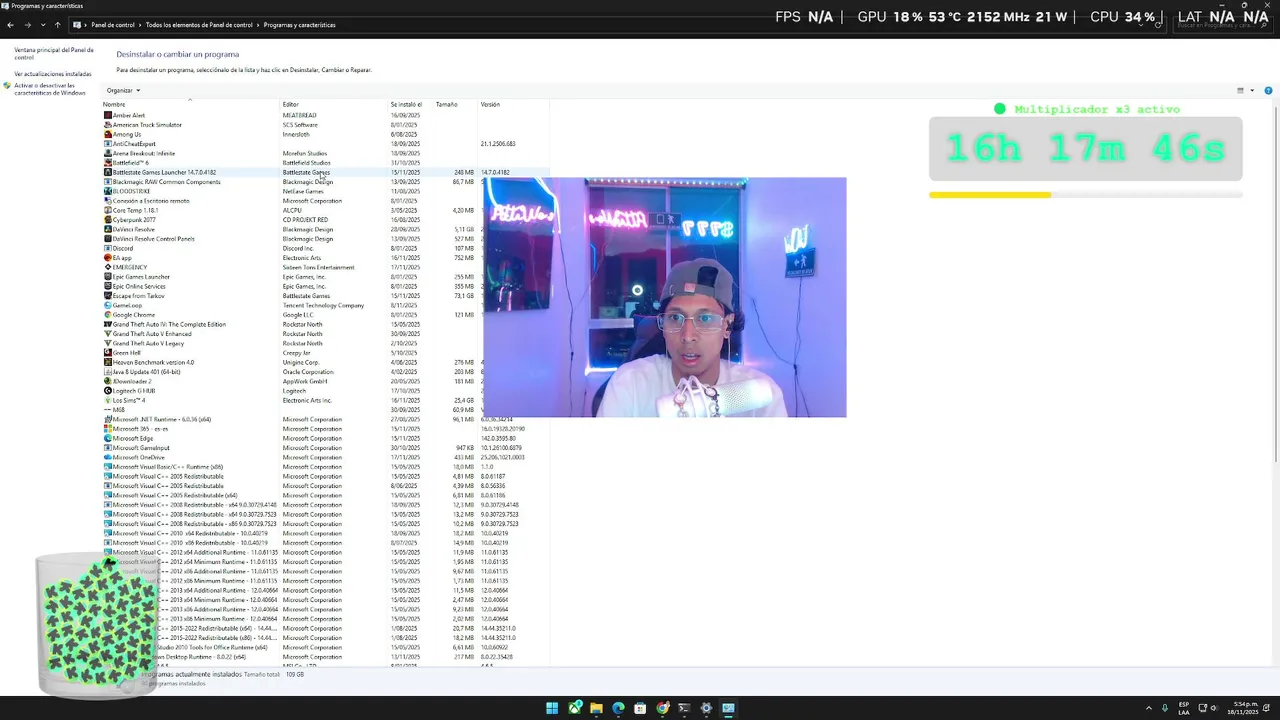The image size is (1280, 720).
Task: Select the Battlefield 6 program icon
Action: click(108, 163)
